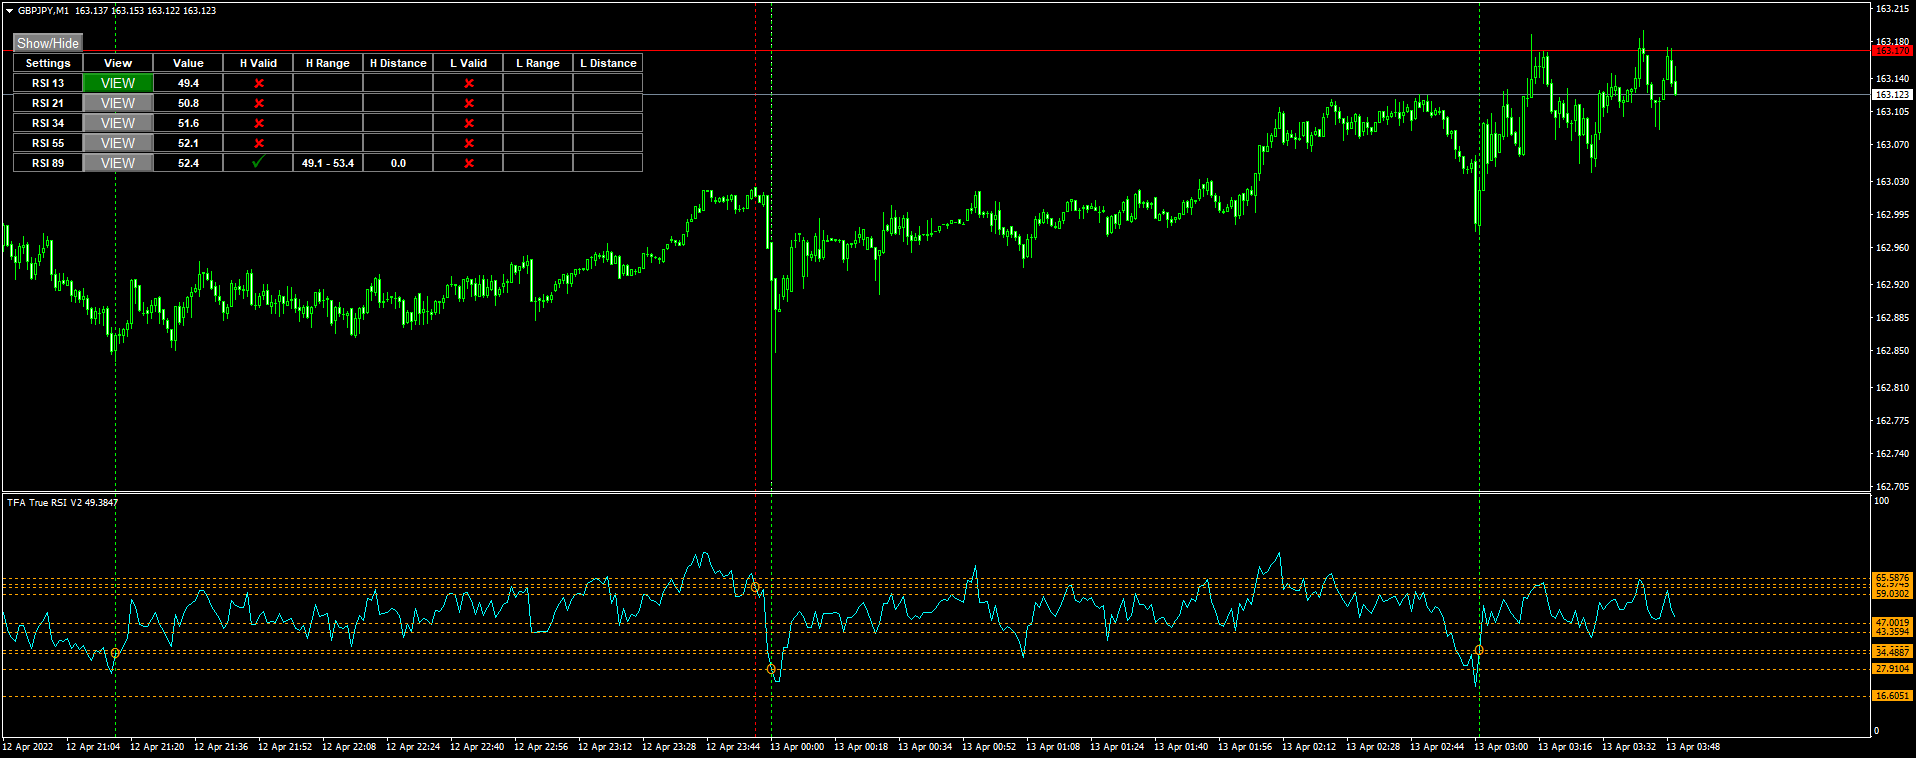Click the 49.1 - 53.4 H Range cell
This screenshot has height=758, width=1916.
click(x=328, y=163)
